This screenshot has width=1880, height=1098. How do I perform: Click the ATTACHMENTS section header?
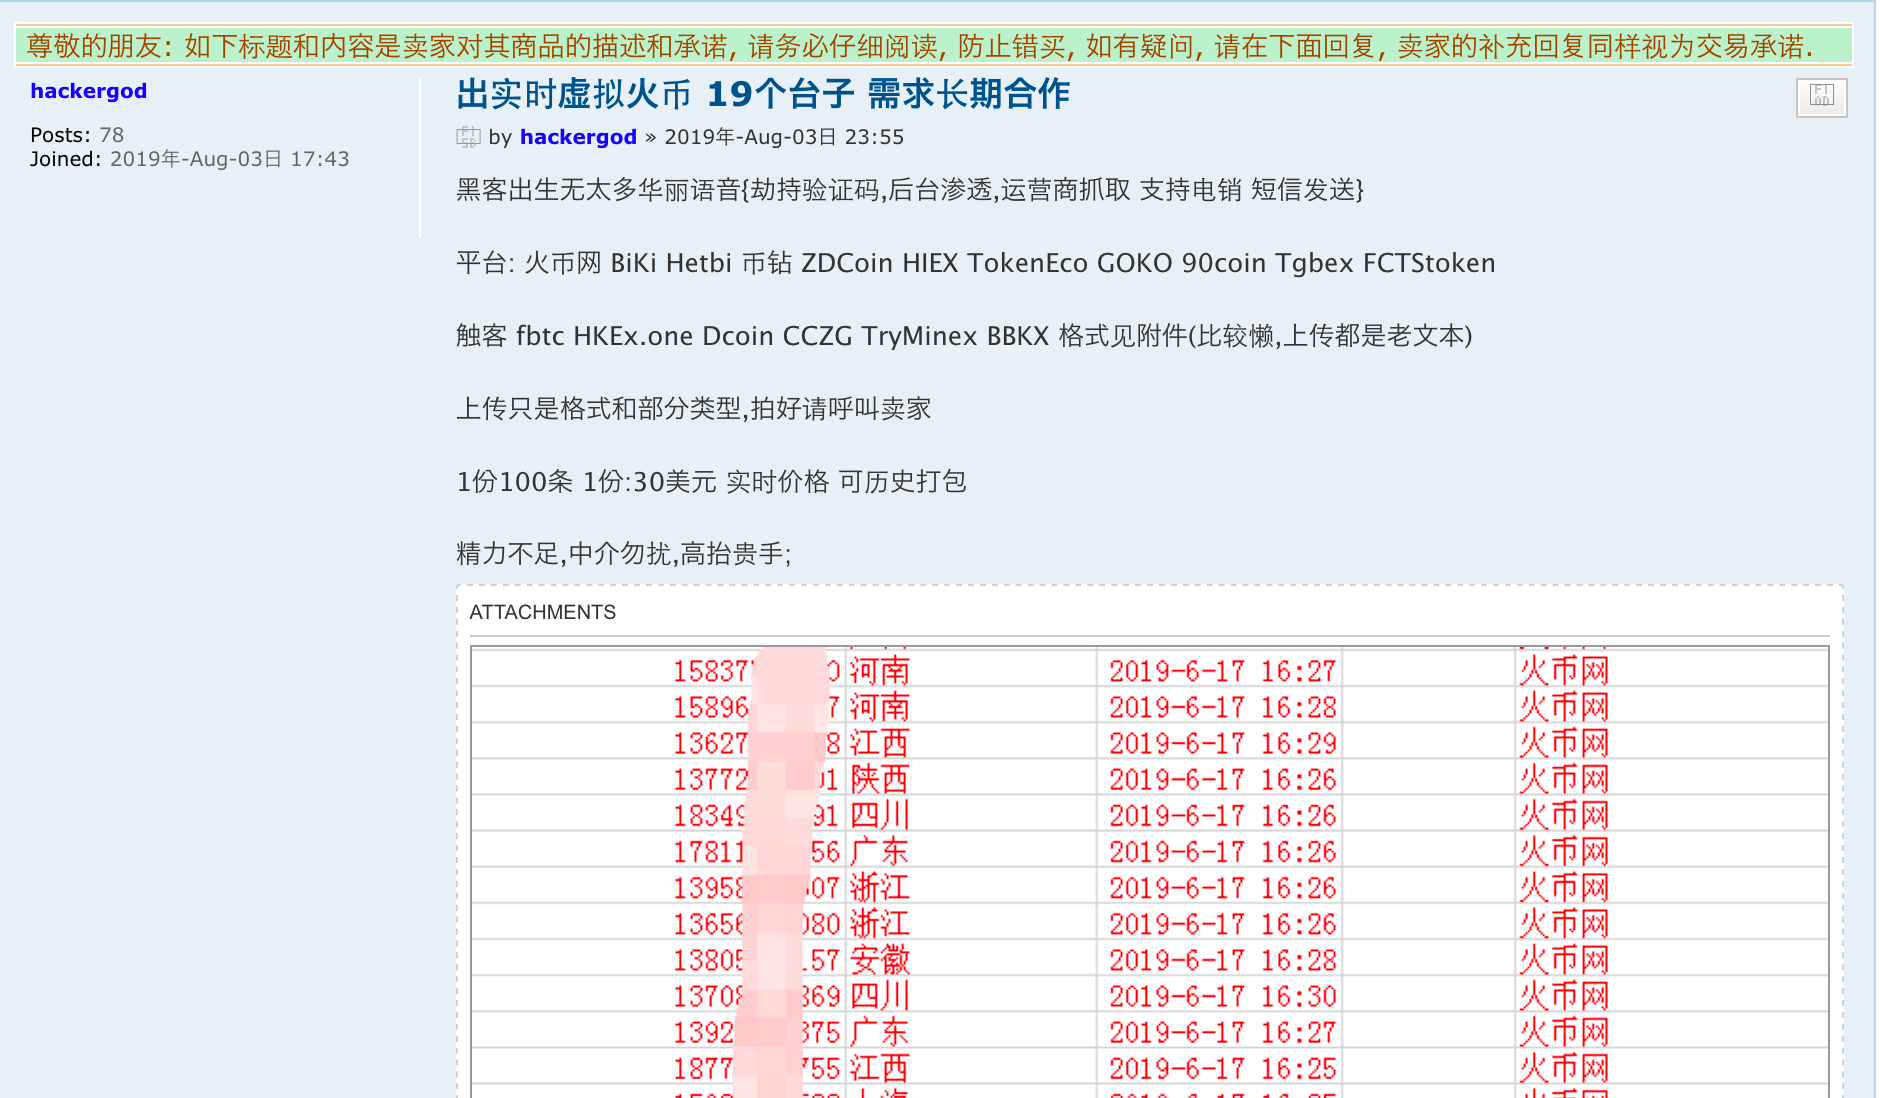point(543,612)
